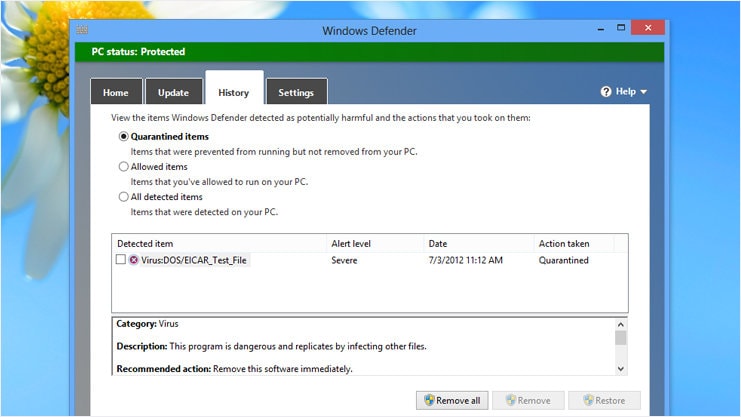The width and height of the screenshot is (741, 417).
Task: Go to the Update tab
Action: [x=173, y=93]
